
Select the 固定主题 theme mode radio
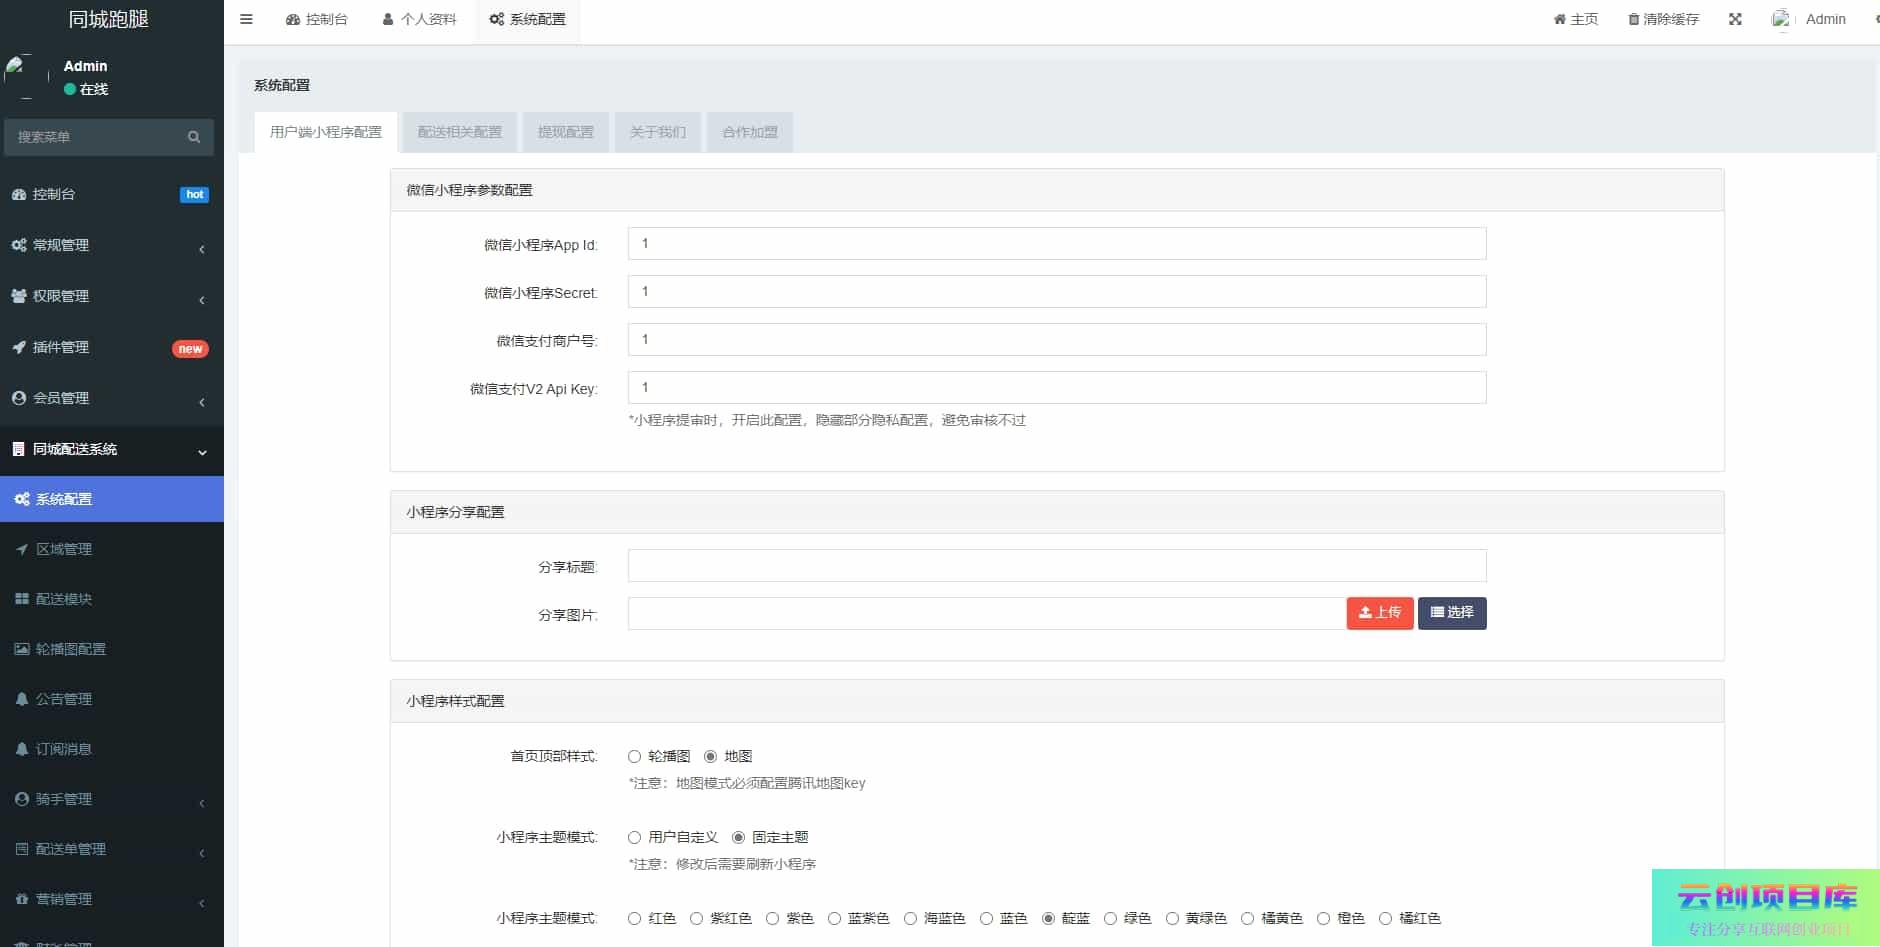point(738,838)
